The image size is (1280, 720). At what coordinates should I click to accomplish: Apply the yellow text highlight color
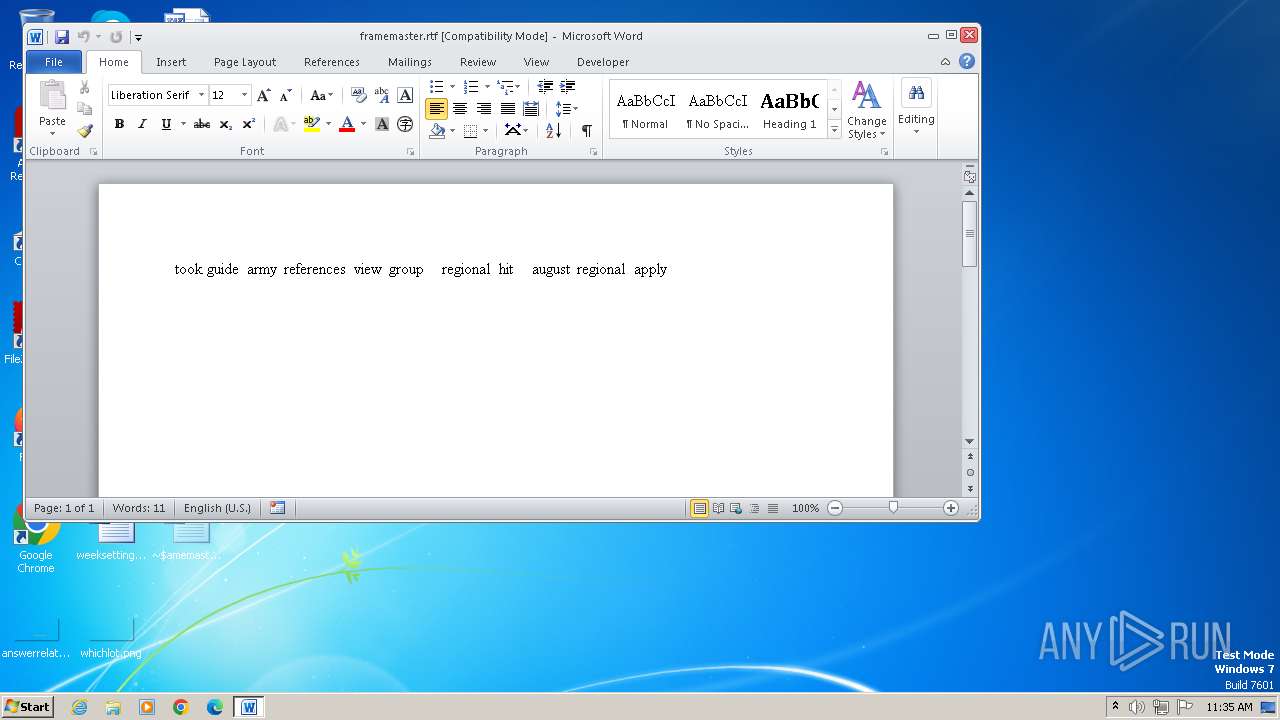tap(311, 124)
